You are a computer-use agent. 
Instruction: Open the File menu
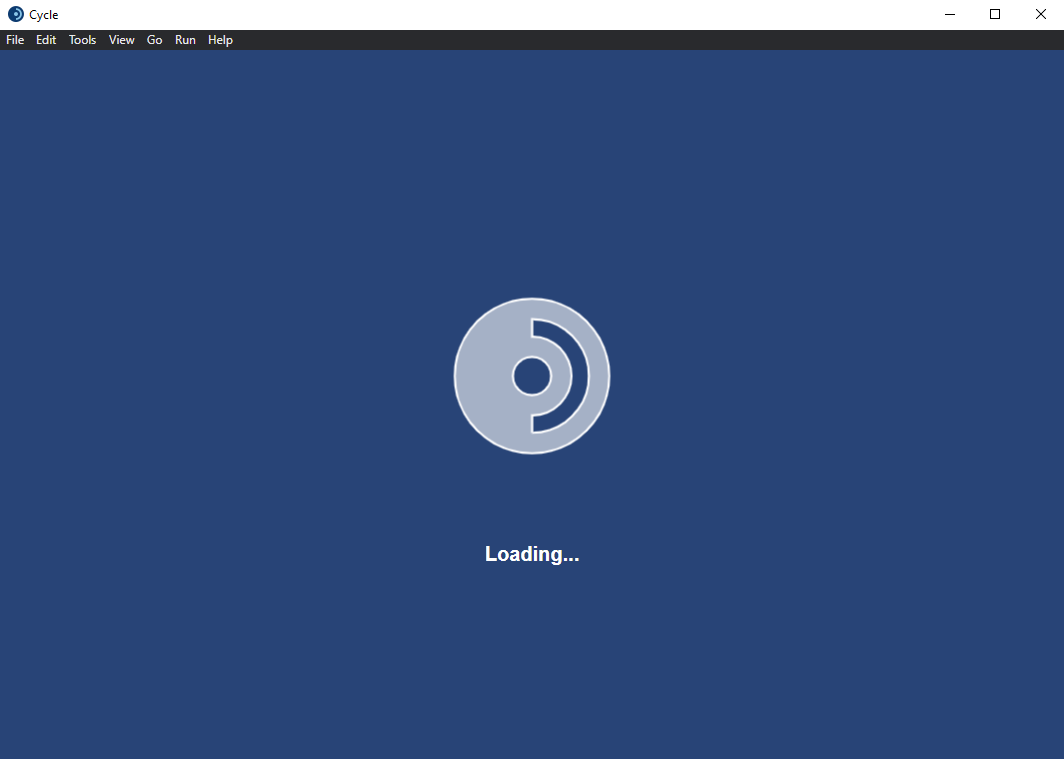(x=15, y=40)
